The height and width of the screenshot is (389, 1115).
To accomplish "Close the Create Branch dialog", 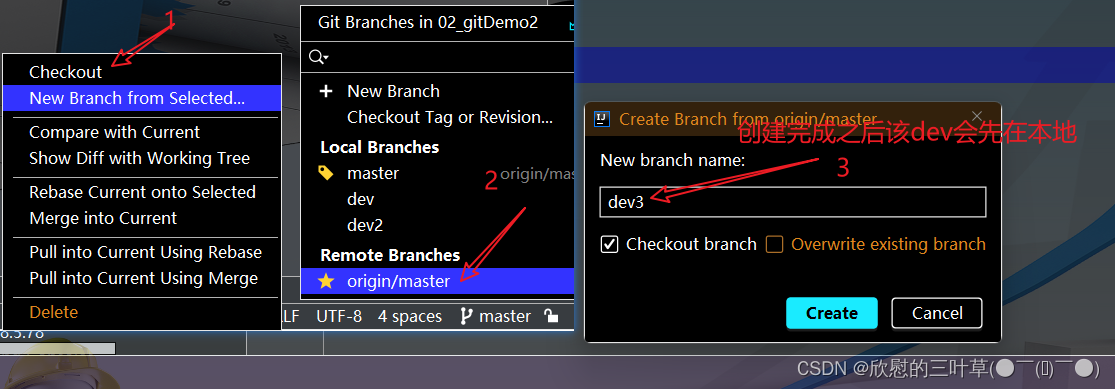I will [977, 116].
